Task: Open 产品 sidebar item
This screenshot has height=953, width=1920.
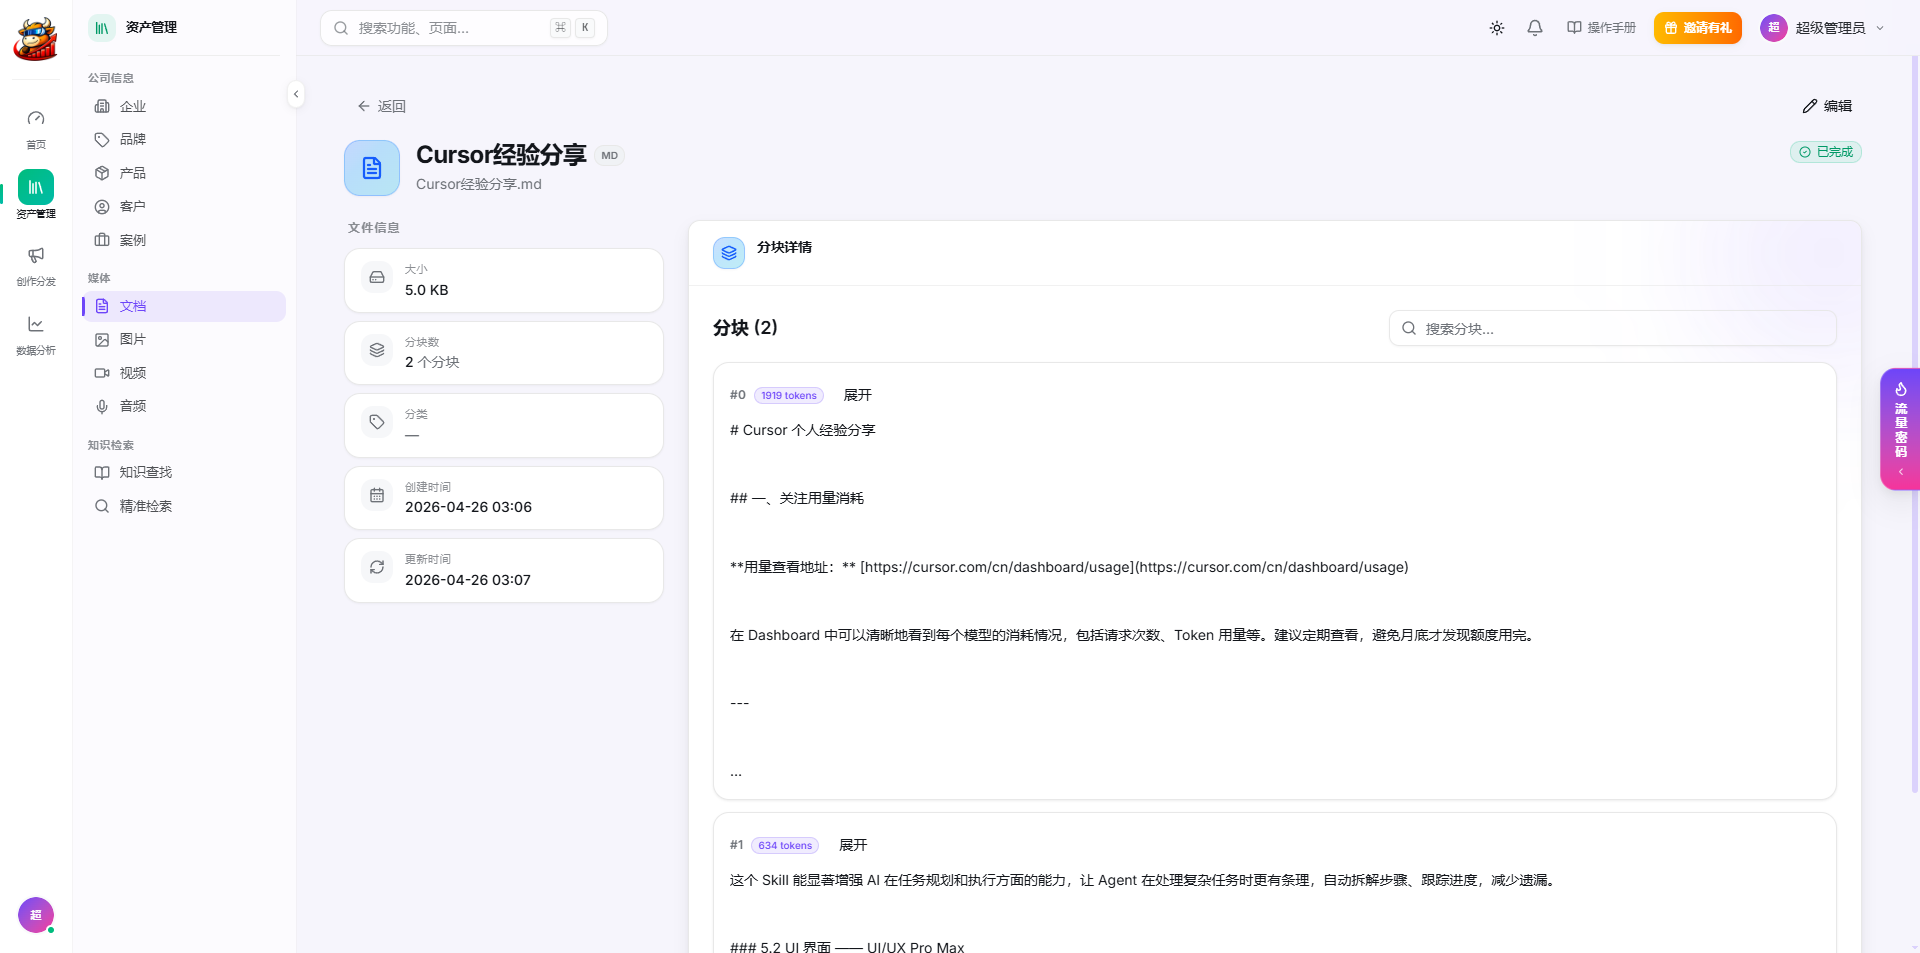Action: [184, 173]
